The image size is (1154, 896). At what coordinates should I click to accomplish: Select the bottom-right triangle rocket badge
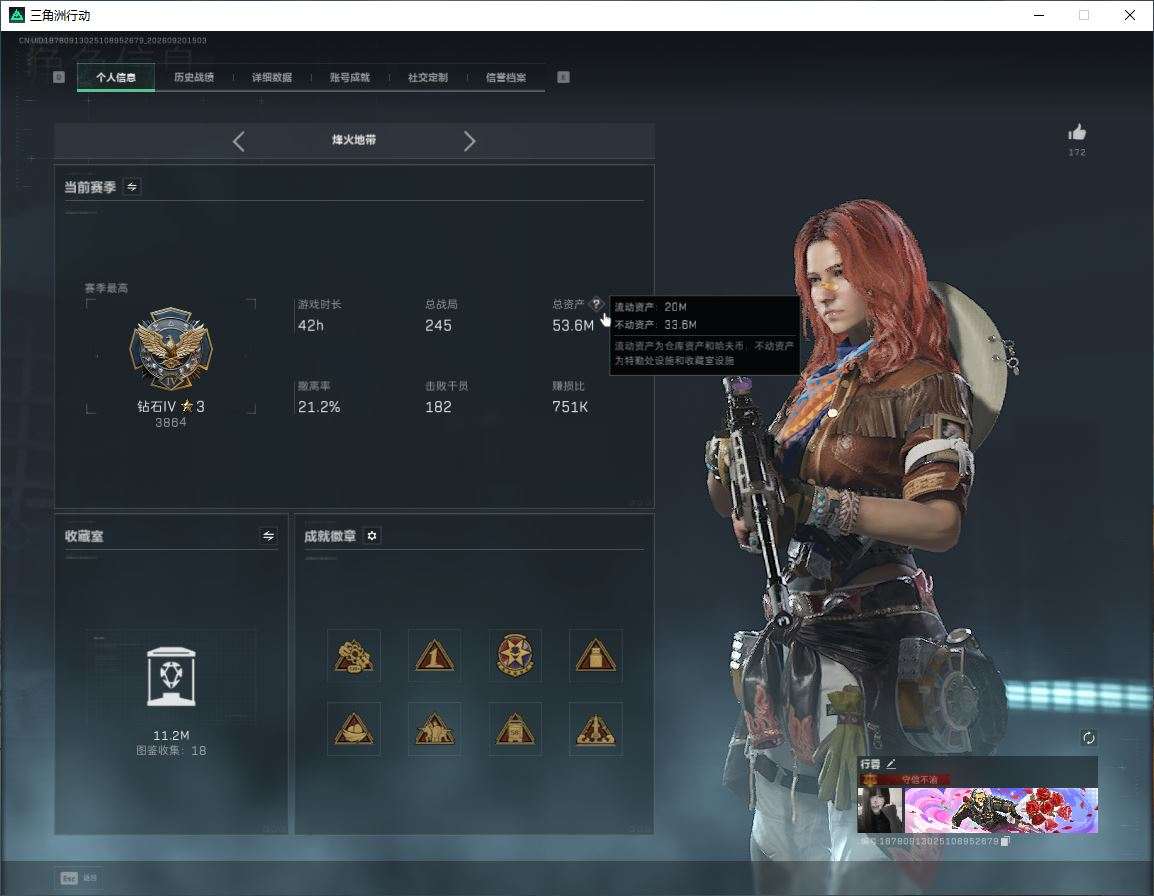click(x=596, y=729)
